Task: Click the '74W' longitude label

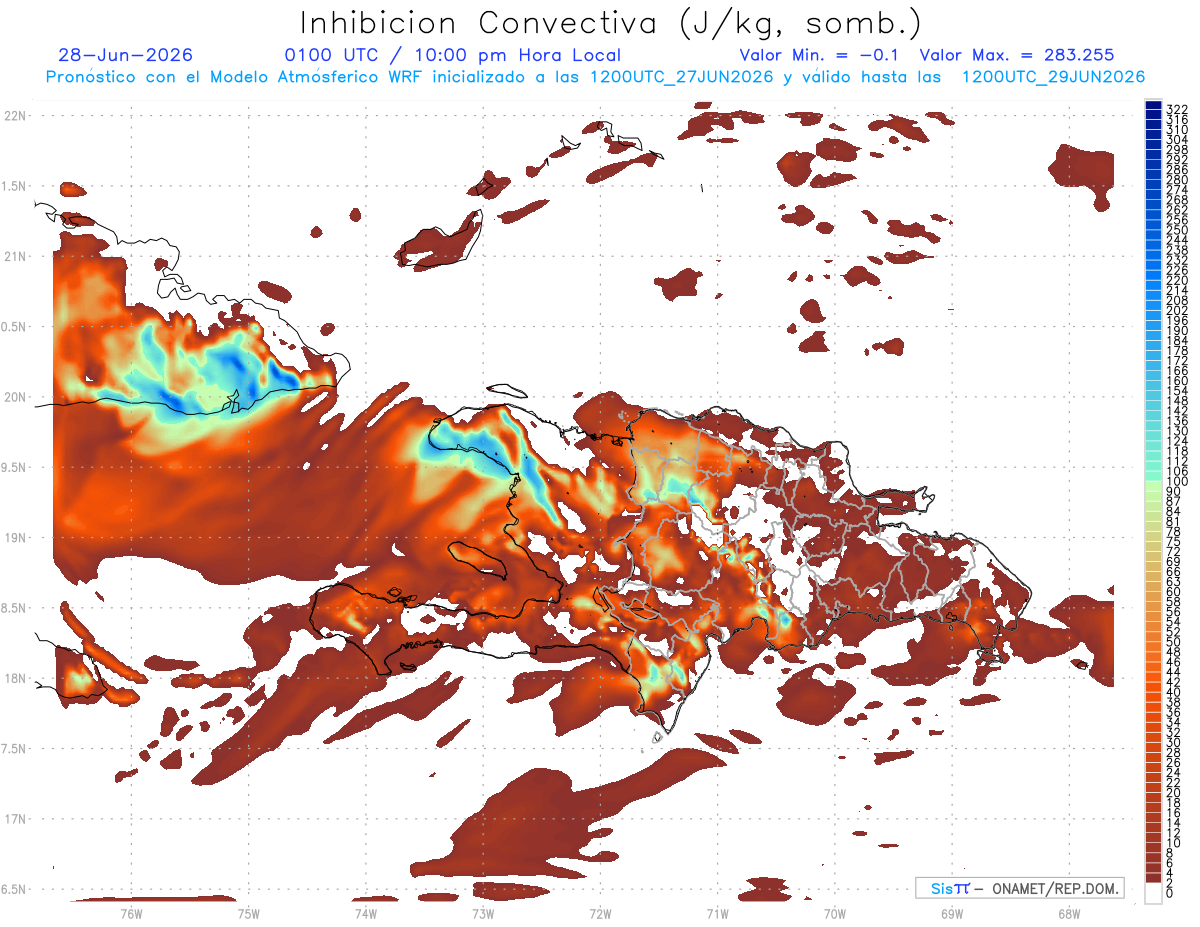Action: pos(366,913)
